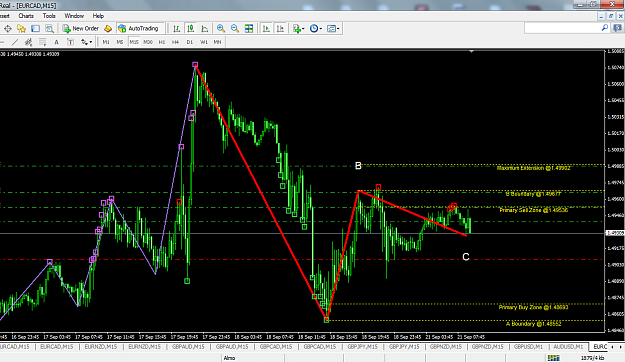This screenshot has height=362, width=625.
Task: Open the Help menu
Action: click(x=98, y=16)
